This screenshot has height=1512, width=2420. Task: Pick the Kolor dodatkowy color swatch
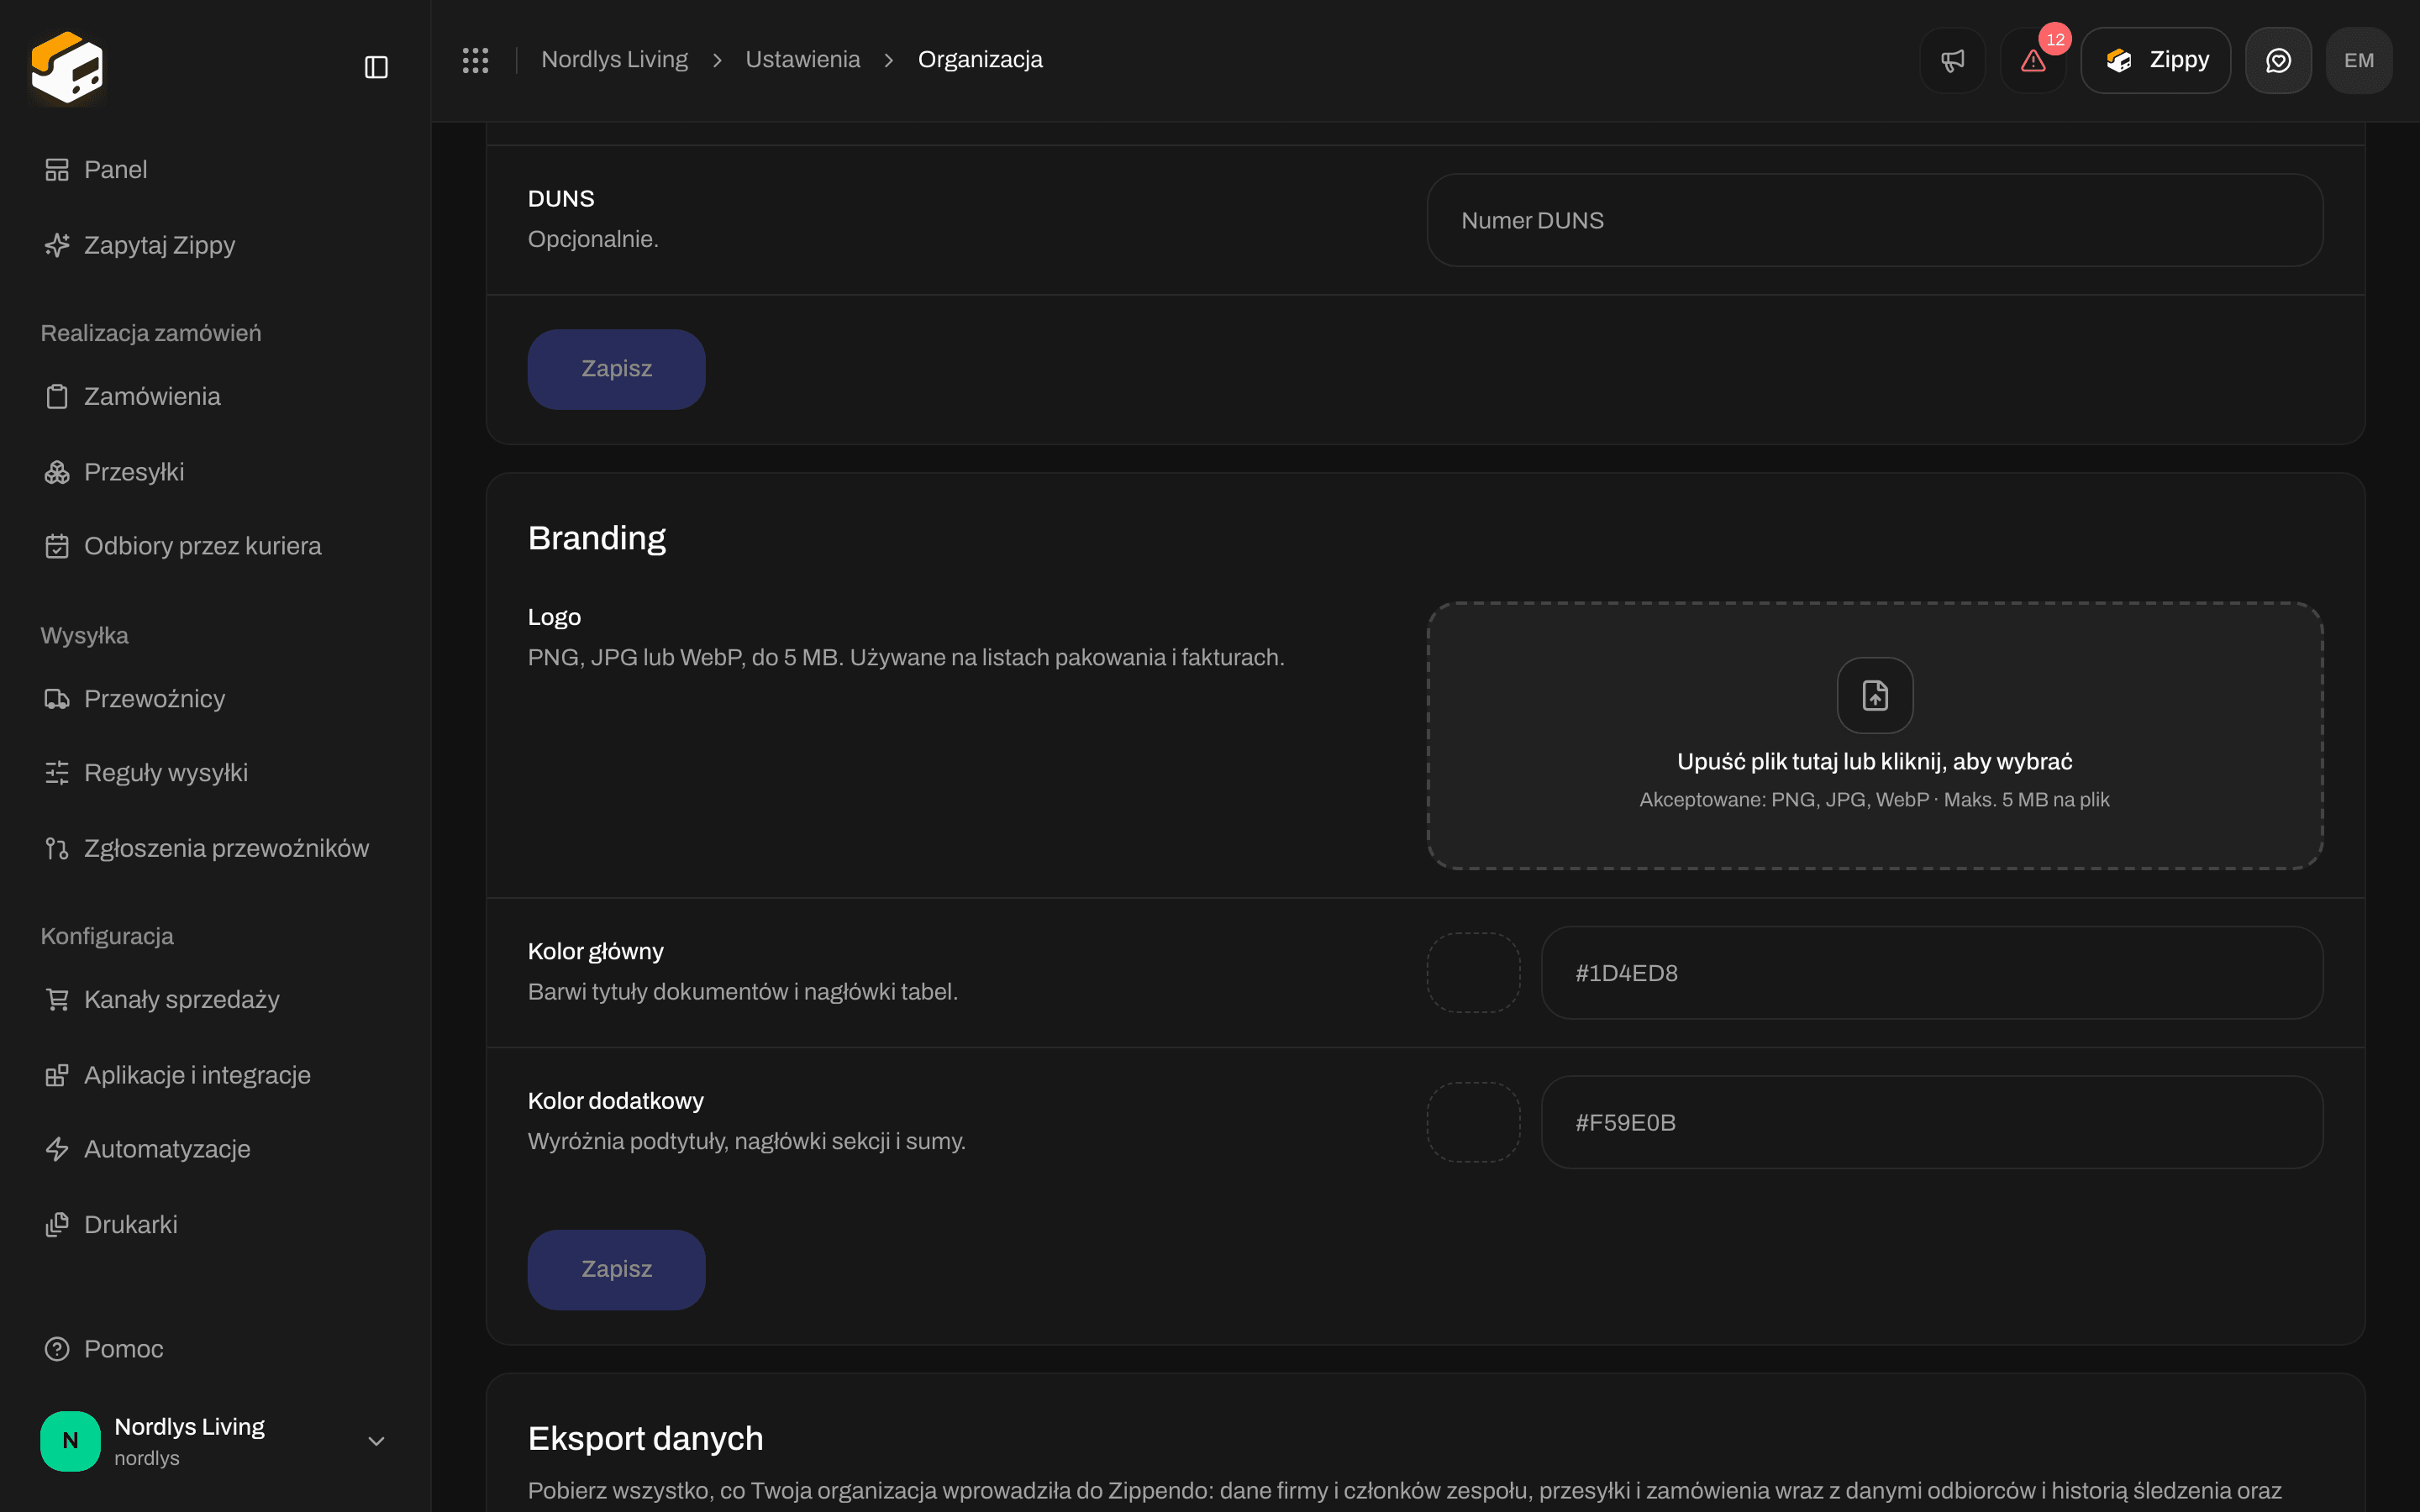[1473, 1122]
